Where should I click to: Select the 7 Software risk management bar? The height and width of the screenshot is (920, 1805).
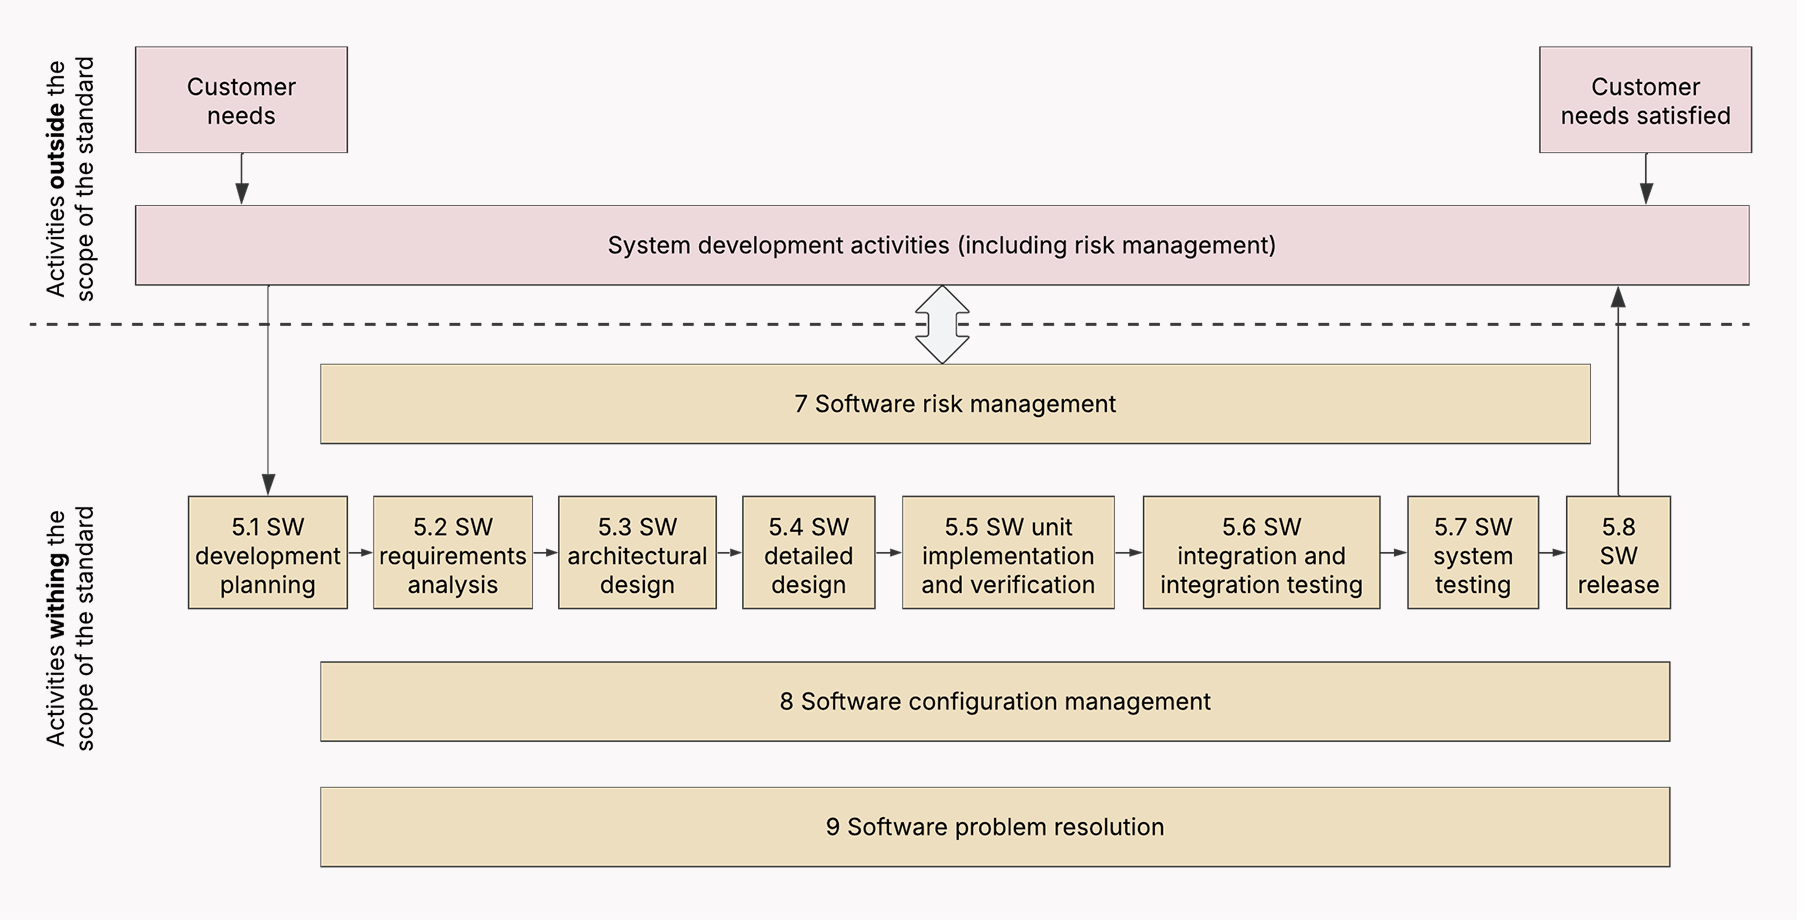click(955, 404)
